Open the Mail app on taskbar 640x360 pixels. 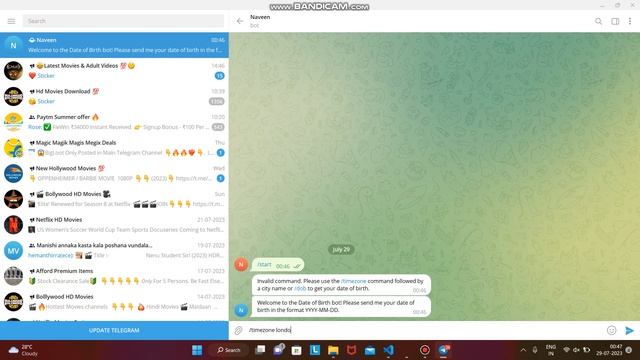click(370, 350)
